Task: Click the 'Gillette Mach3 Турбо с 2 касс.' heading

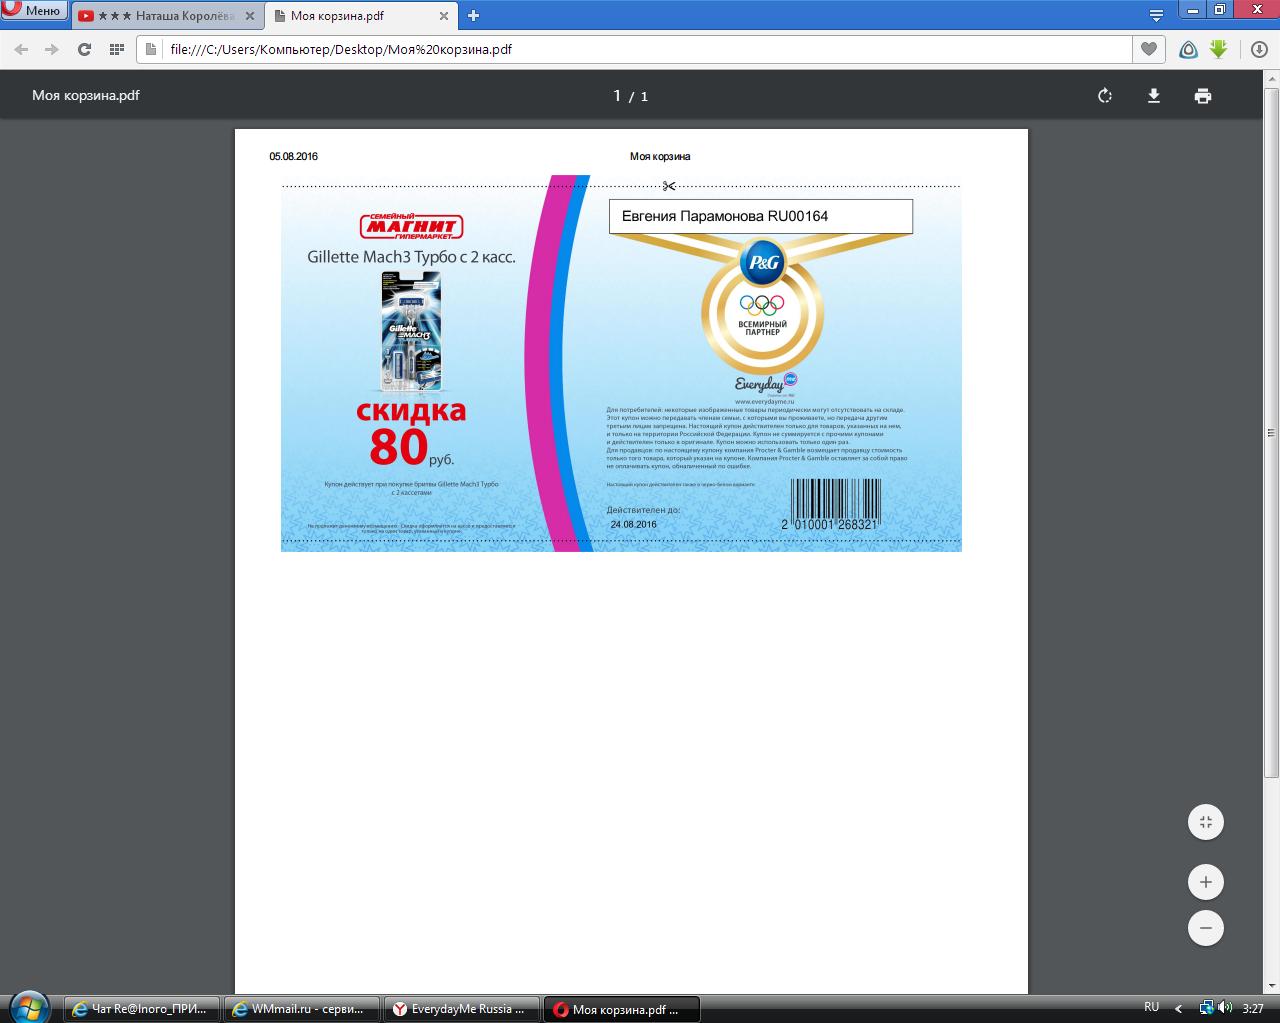Action: (x=411, y=257)
